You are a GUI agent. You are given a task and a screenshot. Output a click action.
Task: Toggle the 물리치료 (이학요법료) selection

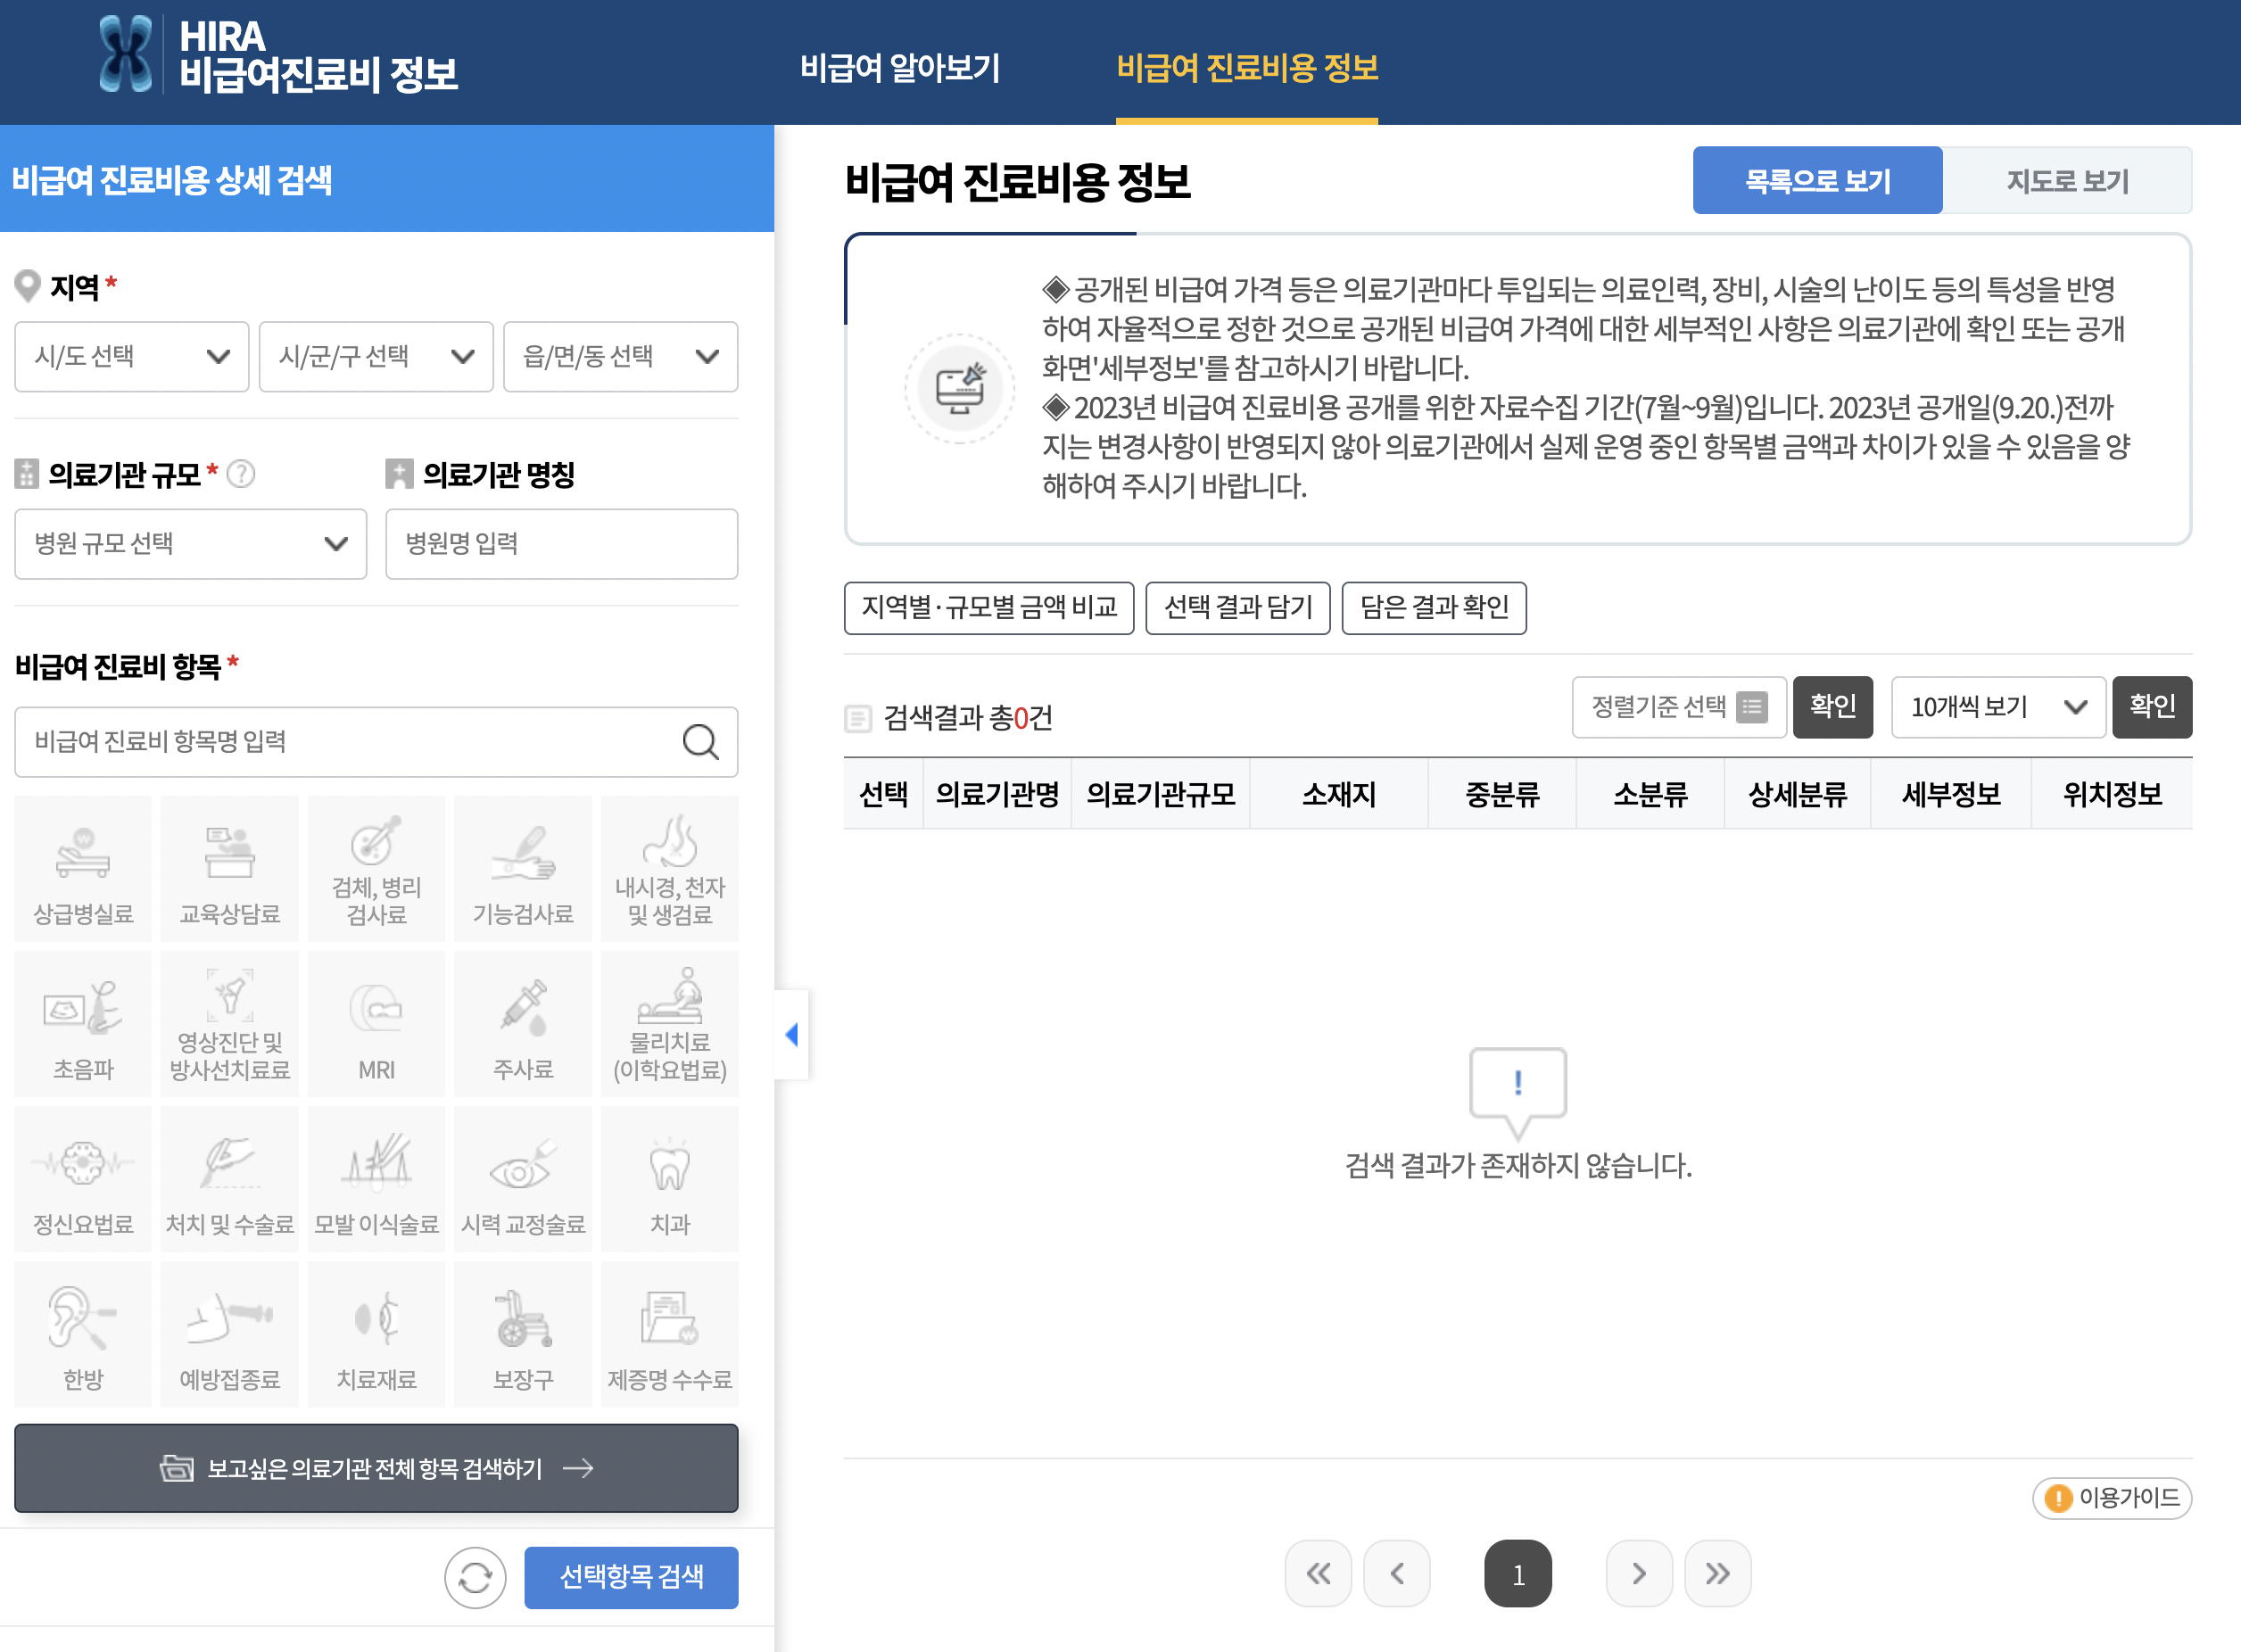click(x=669, y=1022)
